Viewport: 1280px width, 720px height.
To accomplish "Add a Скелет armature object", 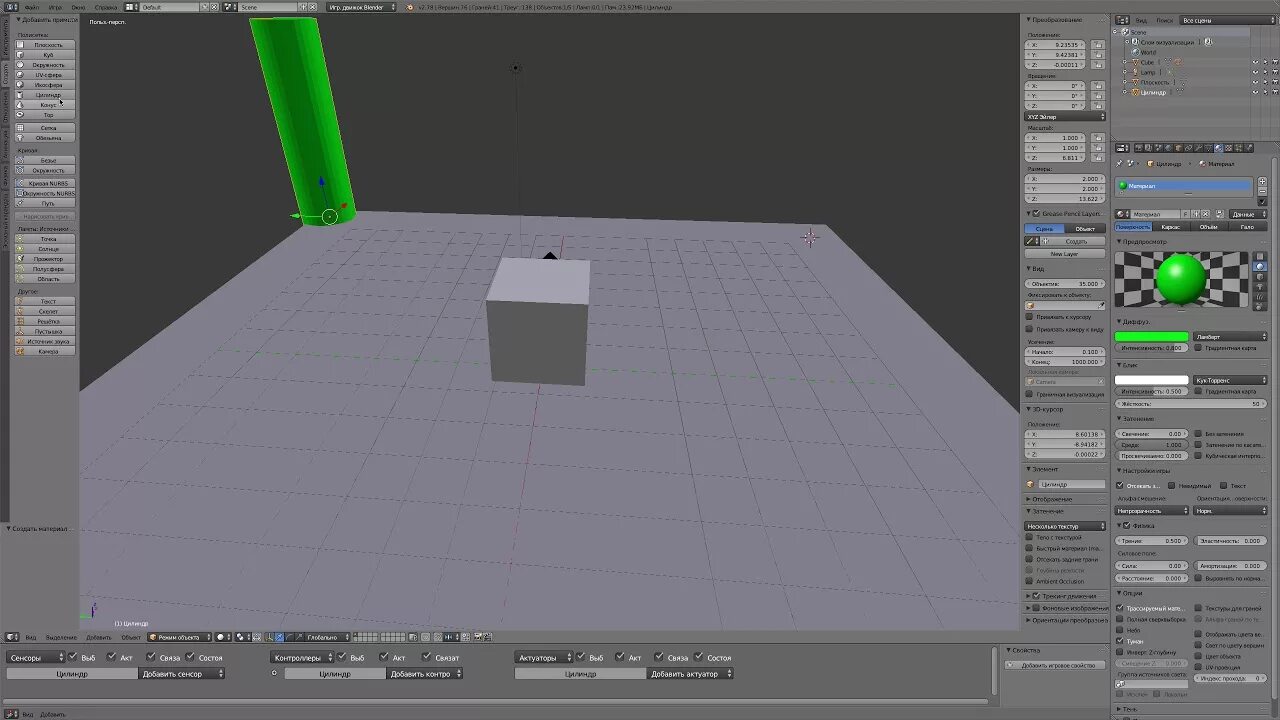I will (x=45, y=311).
